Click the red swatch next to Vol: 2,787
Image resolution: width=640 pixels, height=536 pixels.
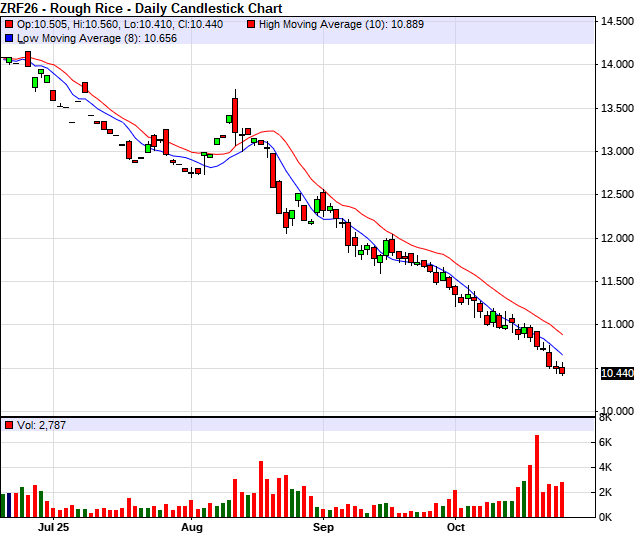coord(9,425)
